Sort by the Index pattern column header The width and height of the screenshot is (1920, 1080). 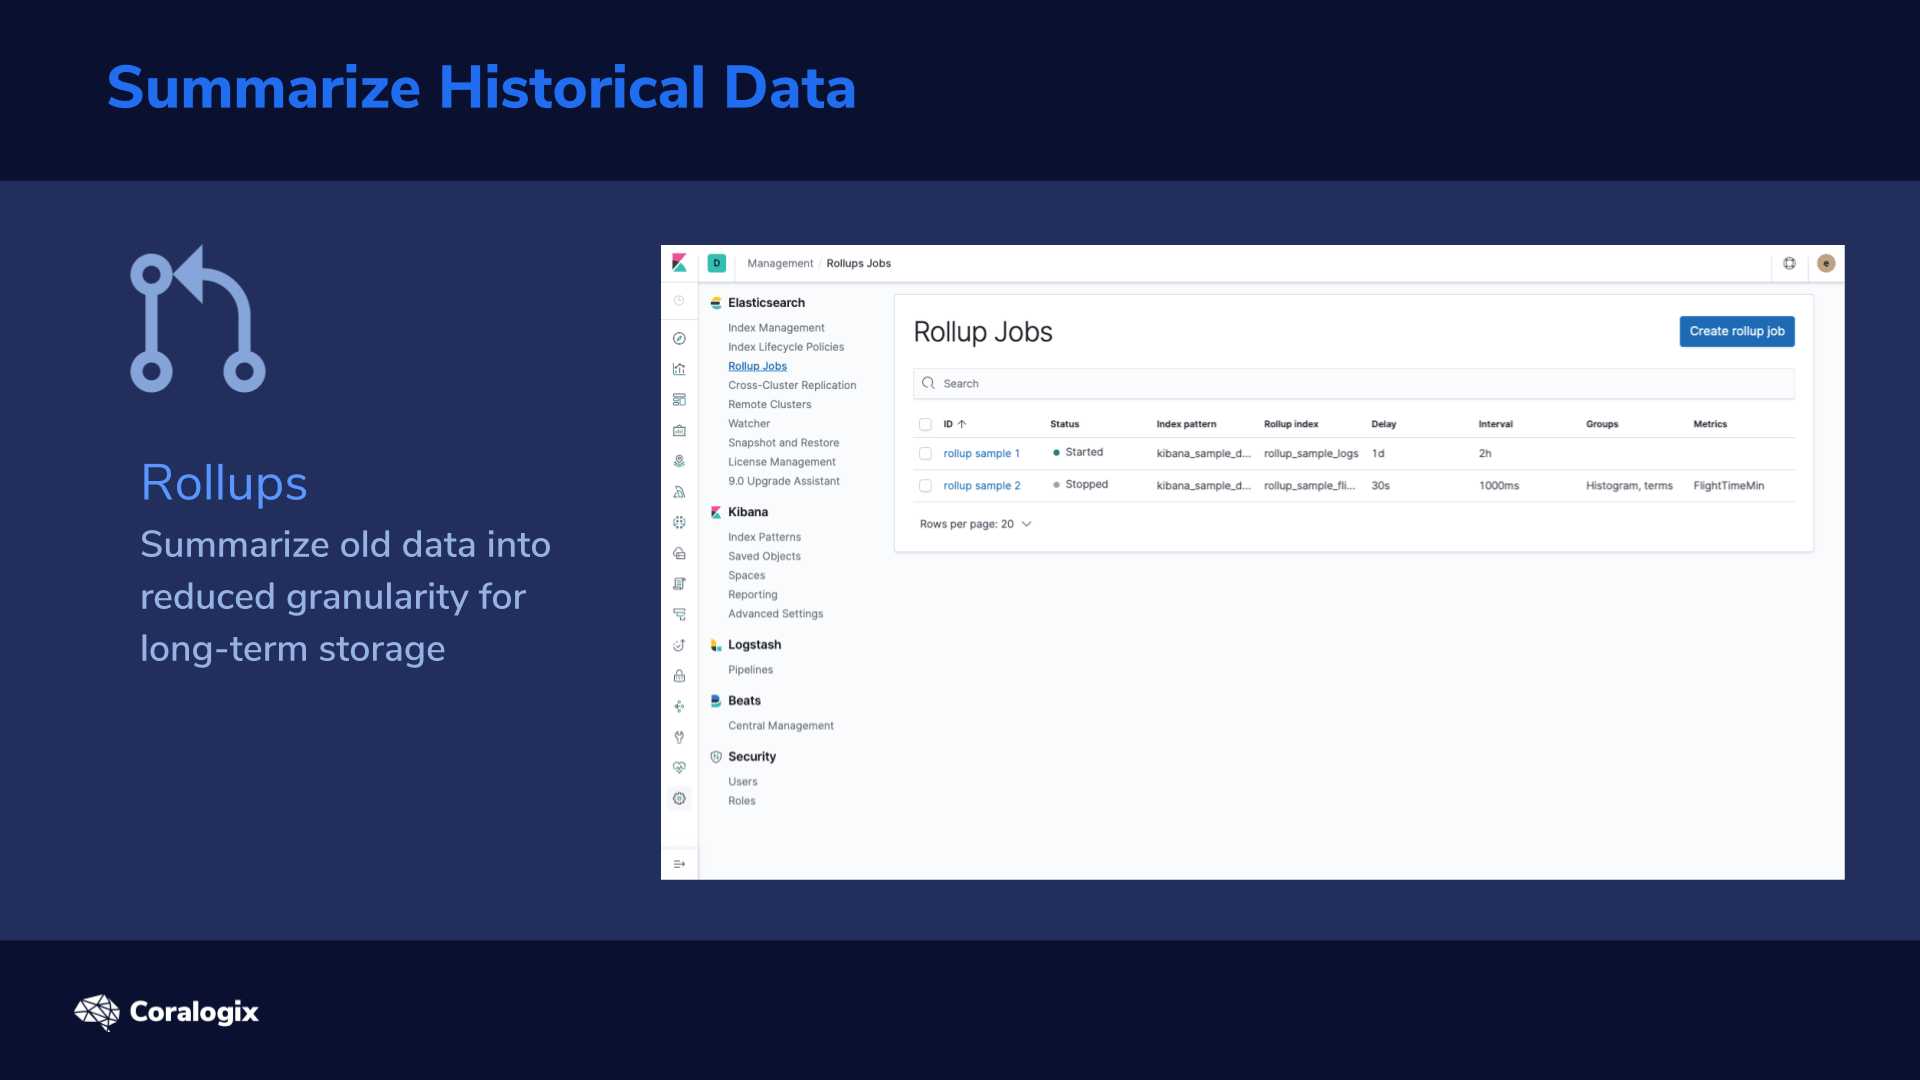coord(1186,424)
